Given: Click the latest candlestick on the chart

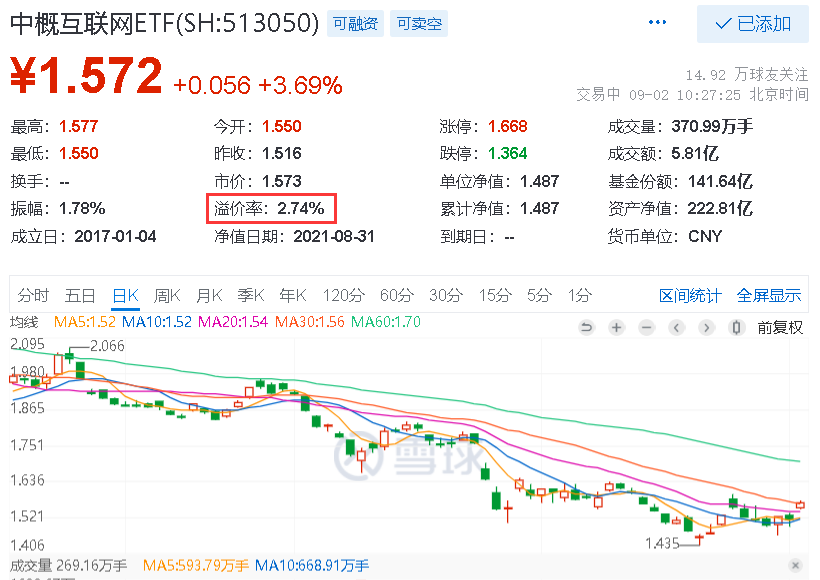Looking at the screenshot, I should [x=800, y=505].
